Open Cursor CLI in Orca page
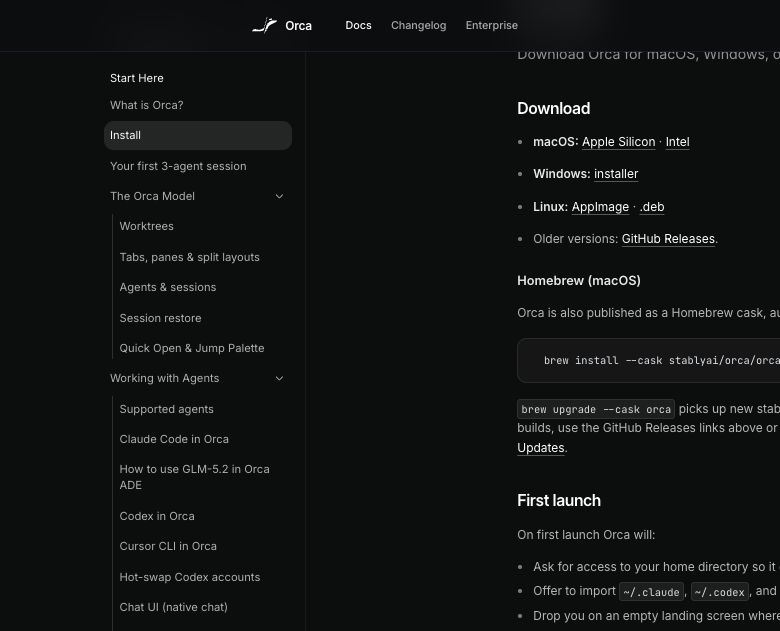The width and height of the screenshot is (780, 631). pyautogui.click(x=168, y=546)
